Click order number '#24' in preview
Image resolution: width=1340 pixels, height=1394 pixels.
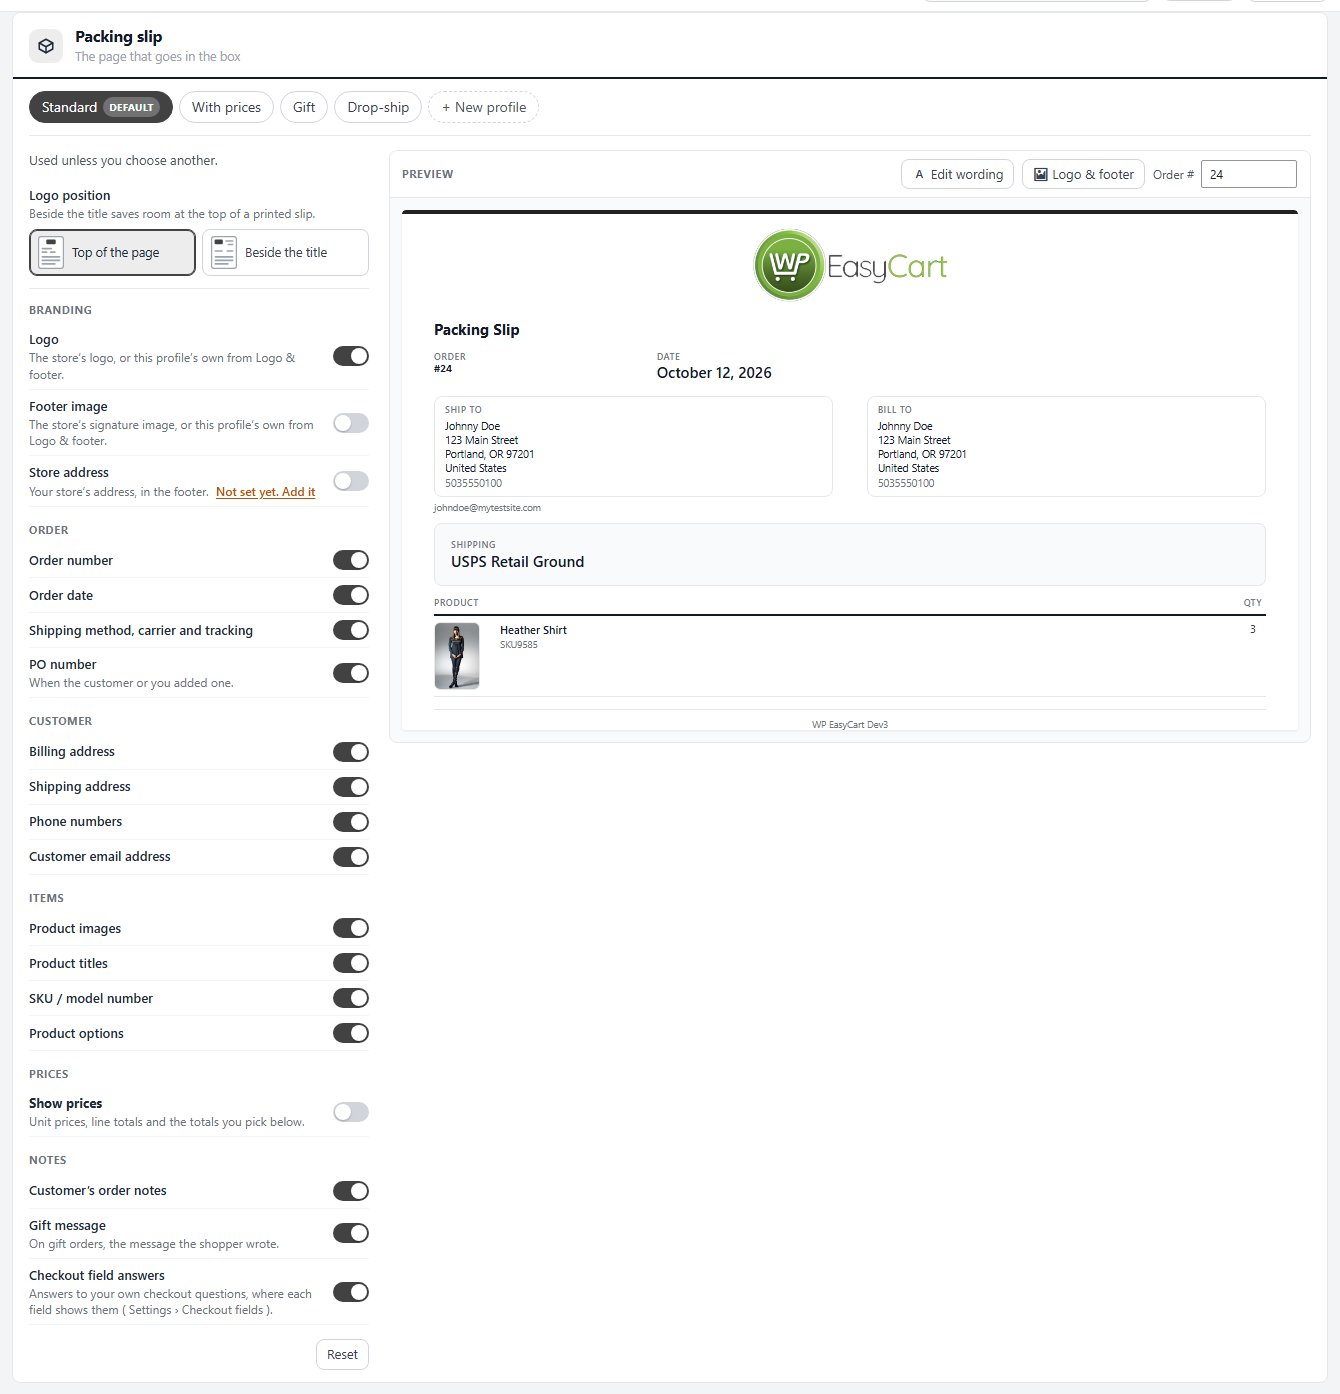point(443,369)
